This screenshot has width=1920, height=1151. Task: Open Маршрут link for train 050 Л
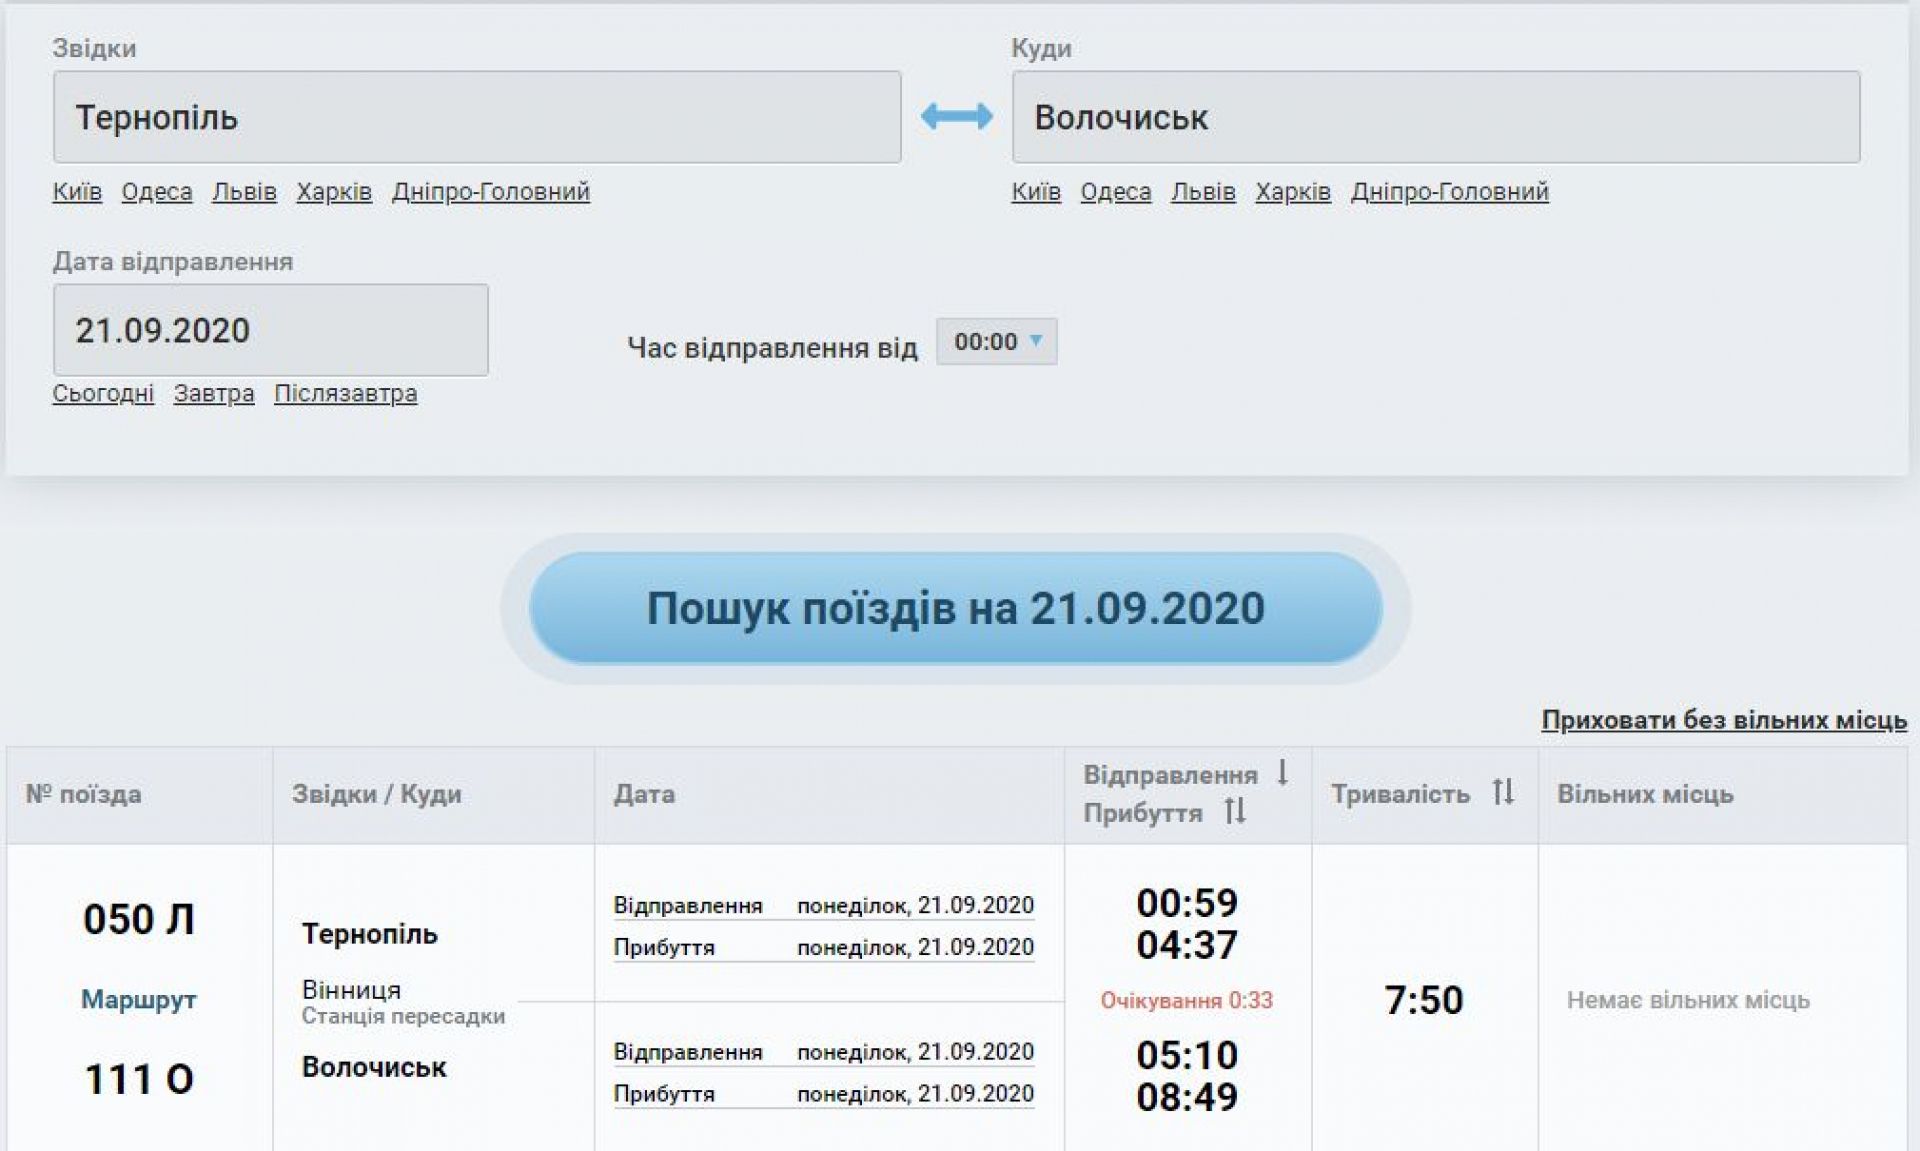tap(138, 999)
